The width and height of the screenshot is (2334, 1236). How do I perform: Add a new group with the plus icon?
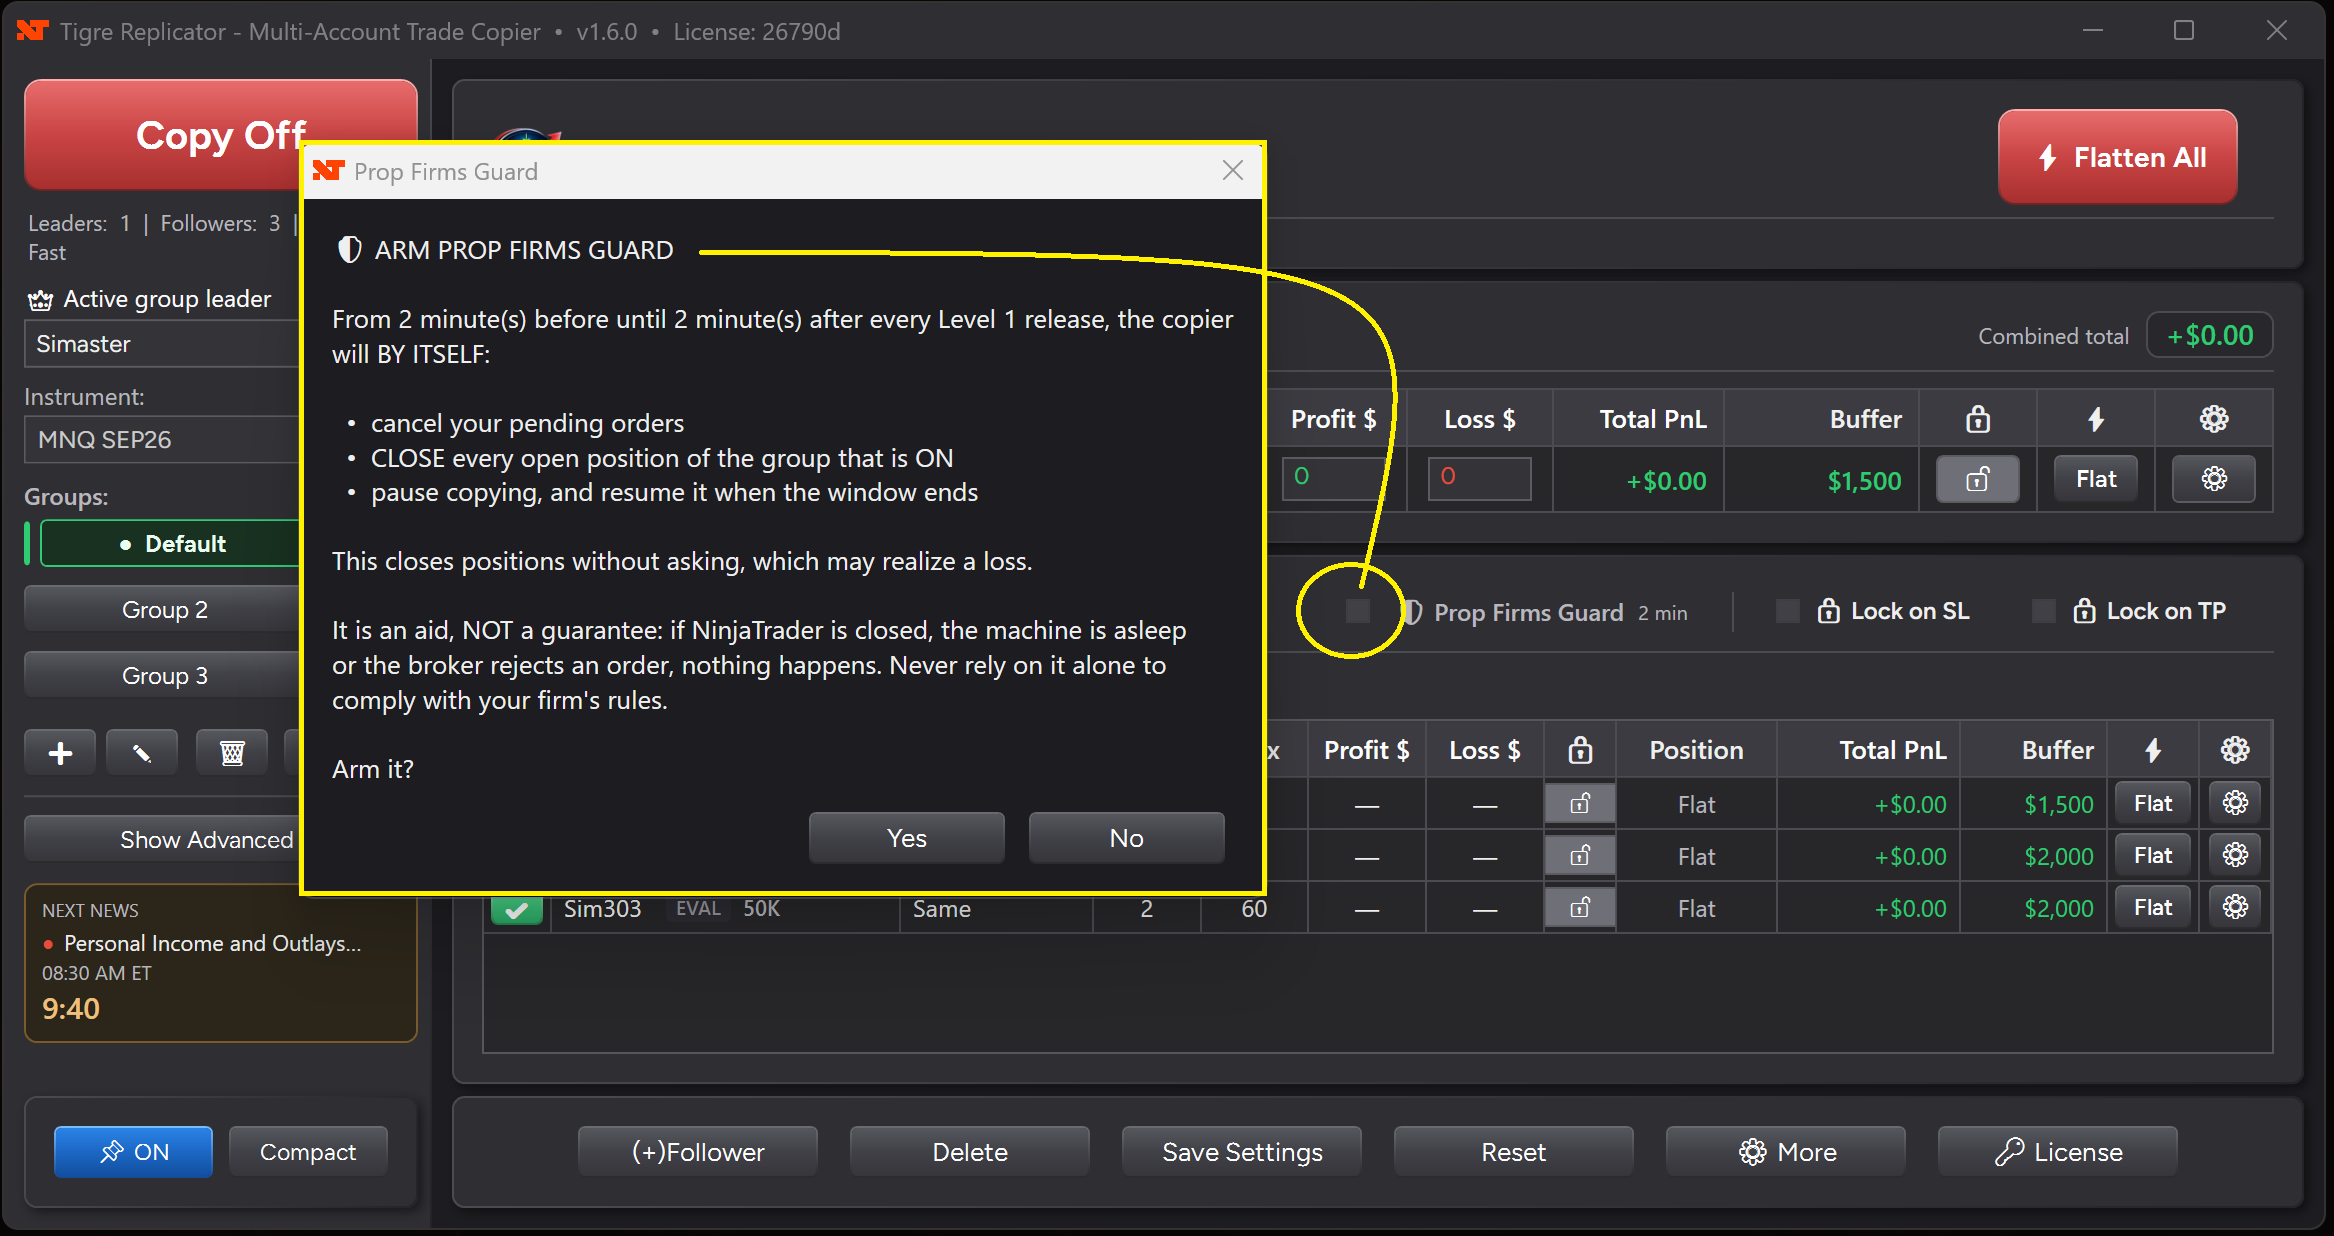pyautogui.click(x=60, y=753)
